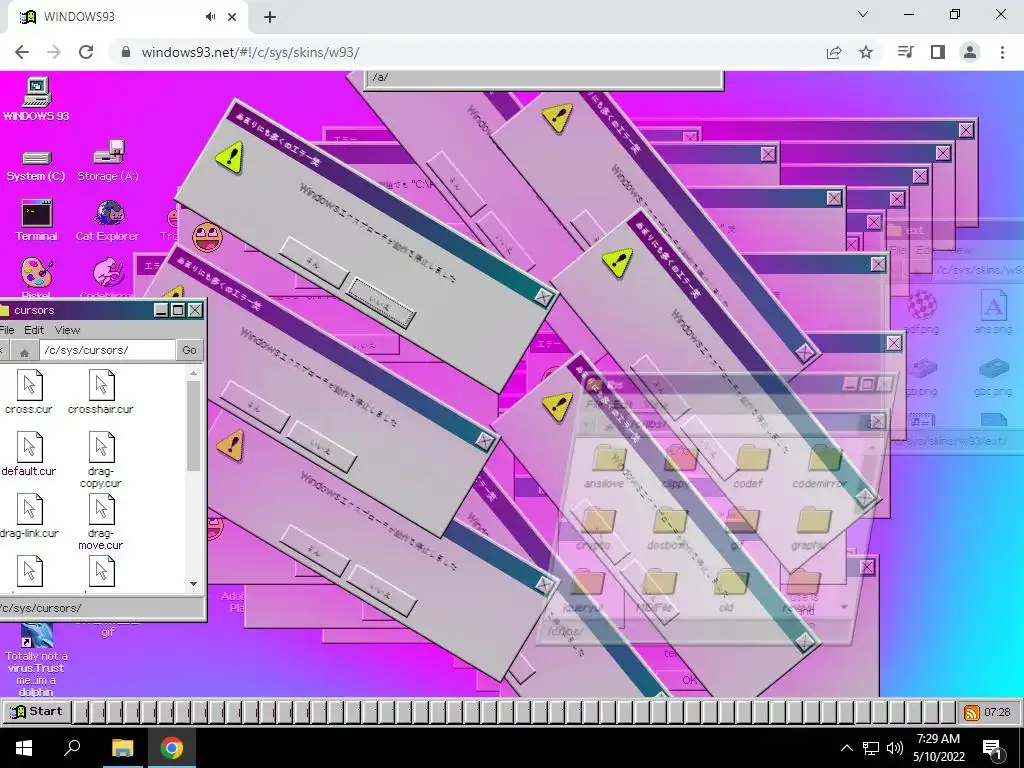Open the crypto folder in libs window

pos(595,529)
